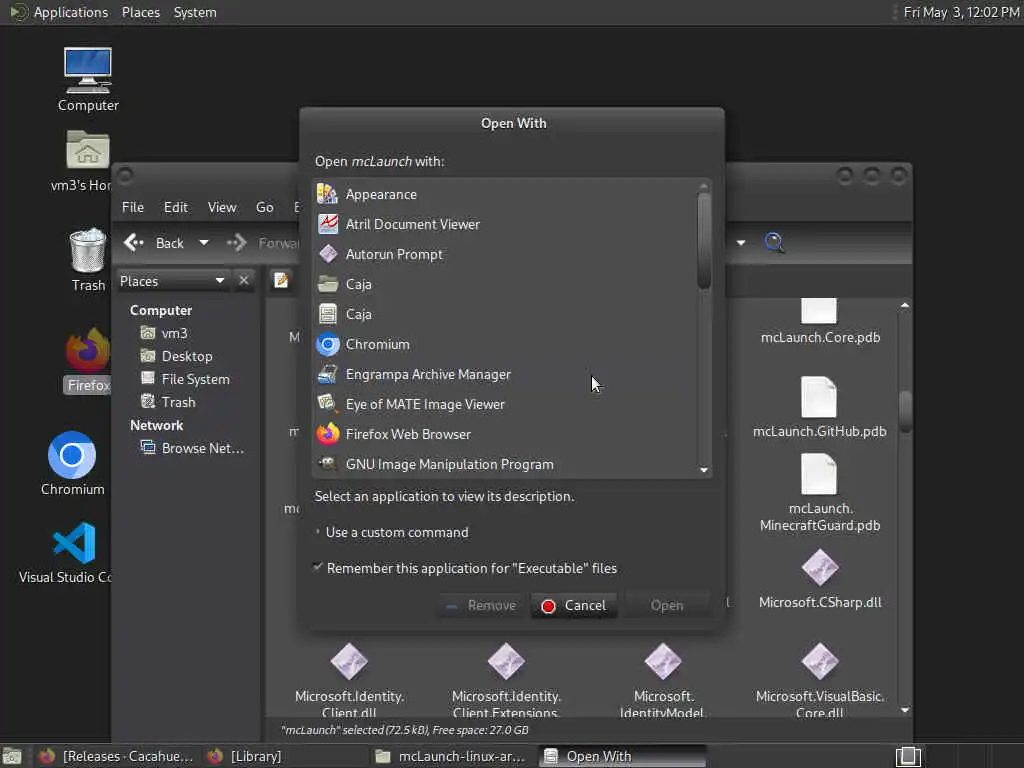This screenshot has height=768, width=1024.
Task: Open the File menu in Caja
Action: (133, 207)
